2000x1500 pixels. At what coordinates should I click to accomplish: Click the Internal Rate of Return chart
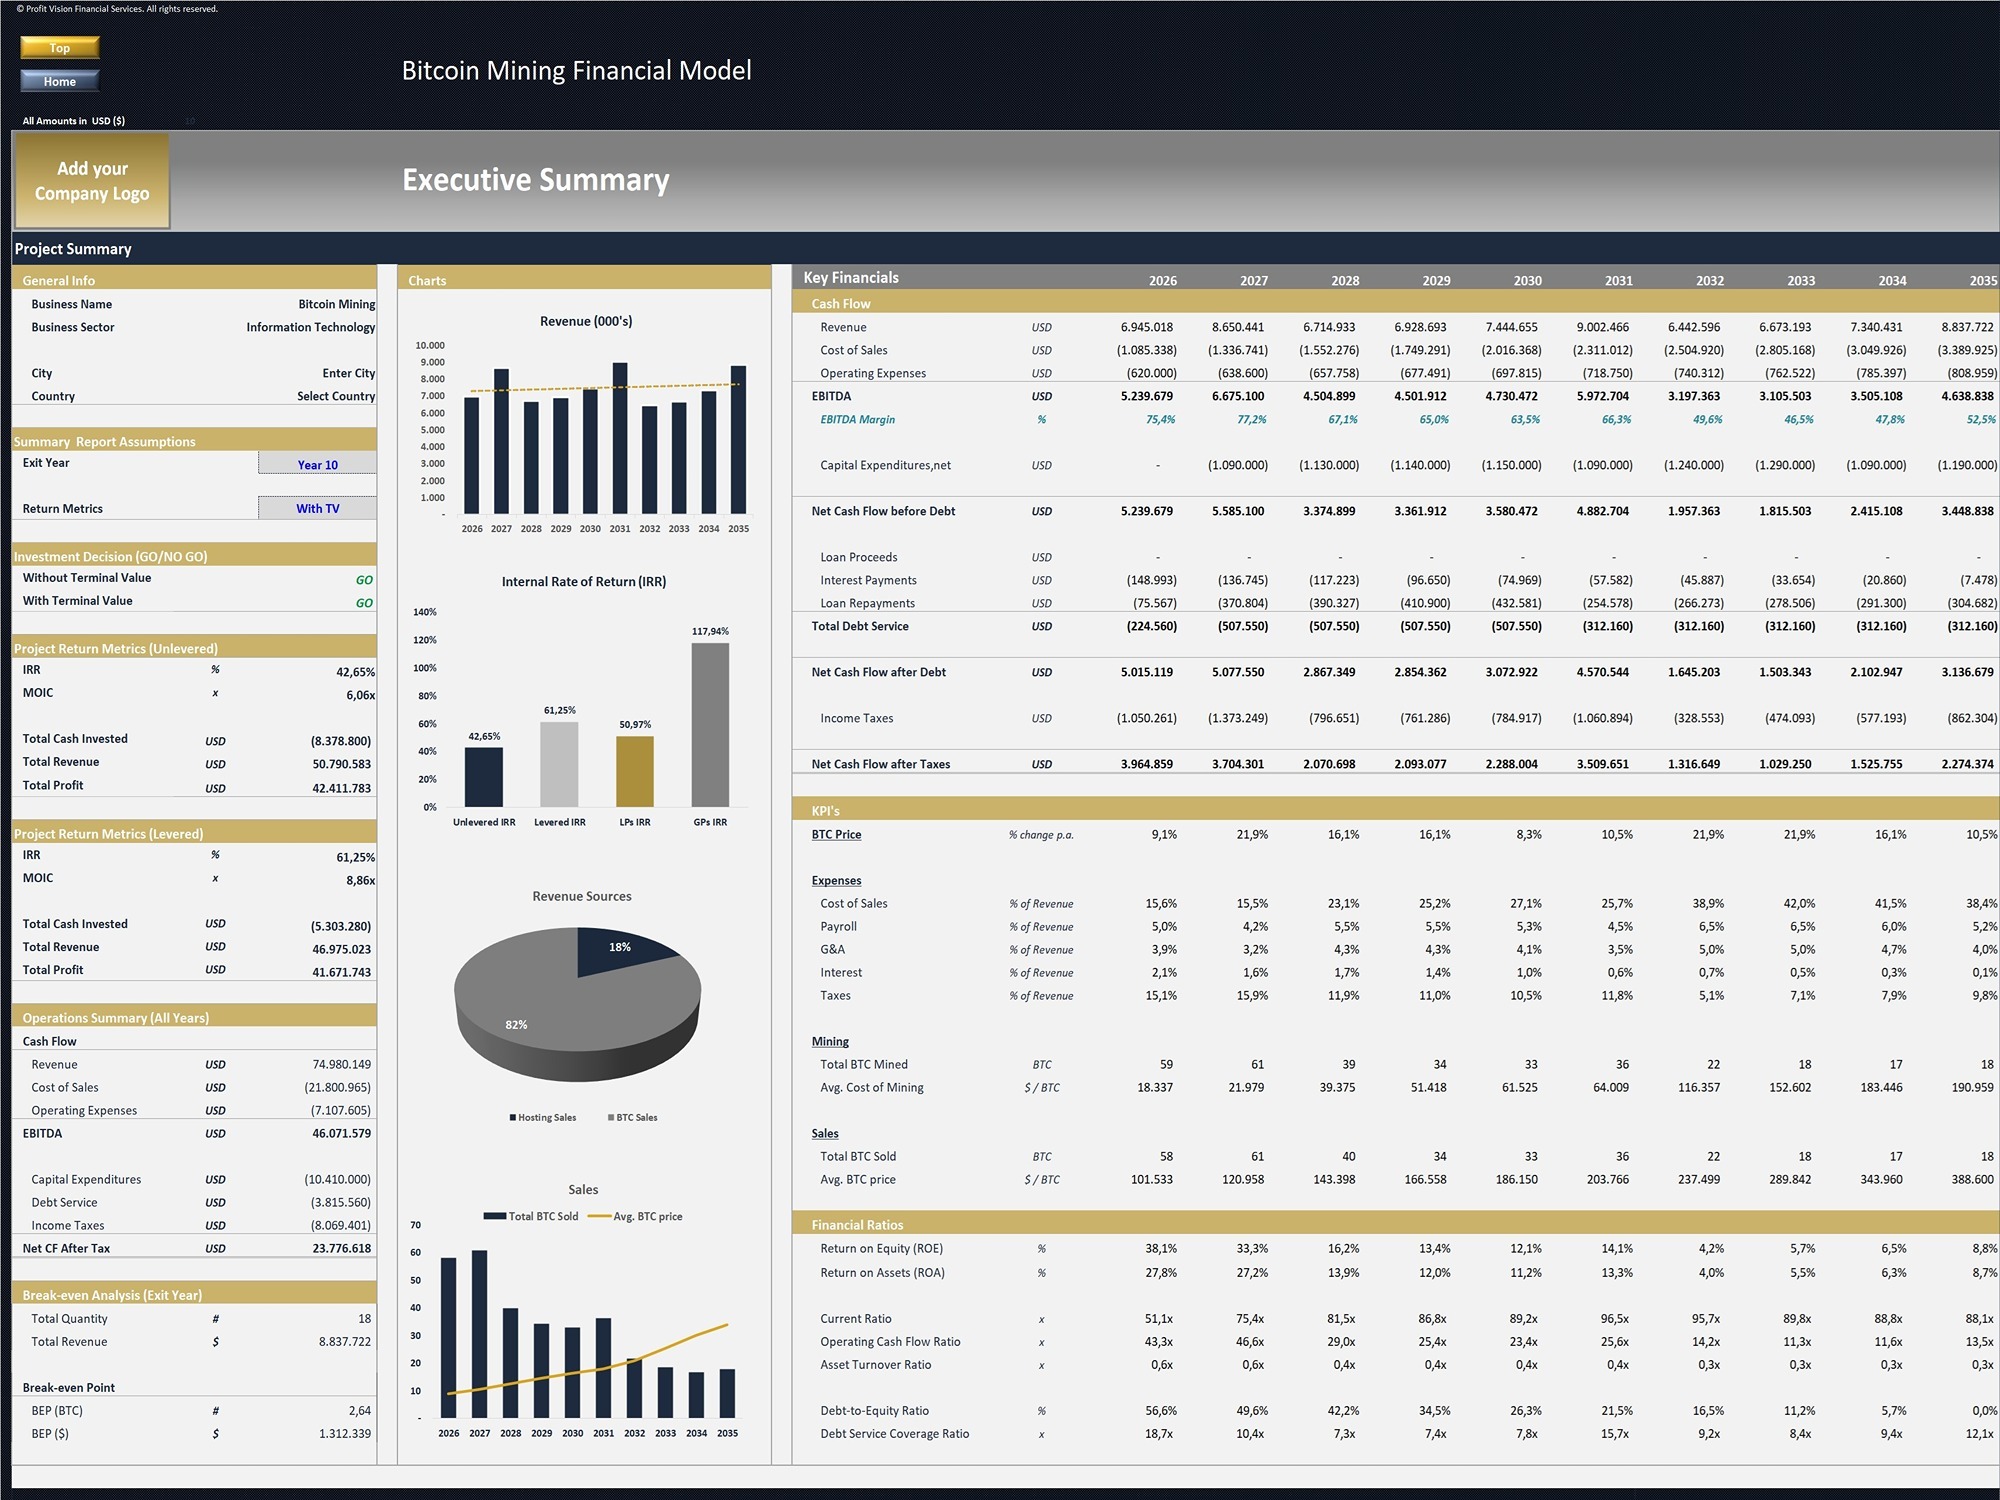[585, 700]
